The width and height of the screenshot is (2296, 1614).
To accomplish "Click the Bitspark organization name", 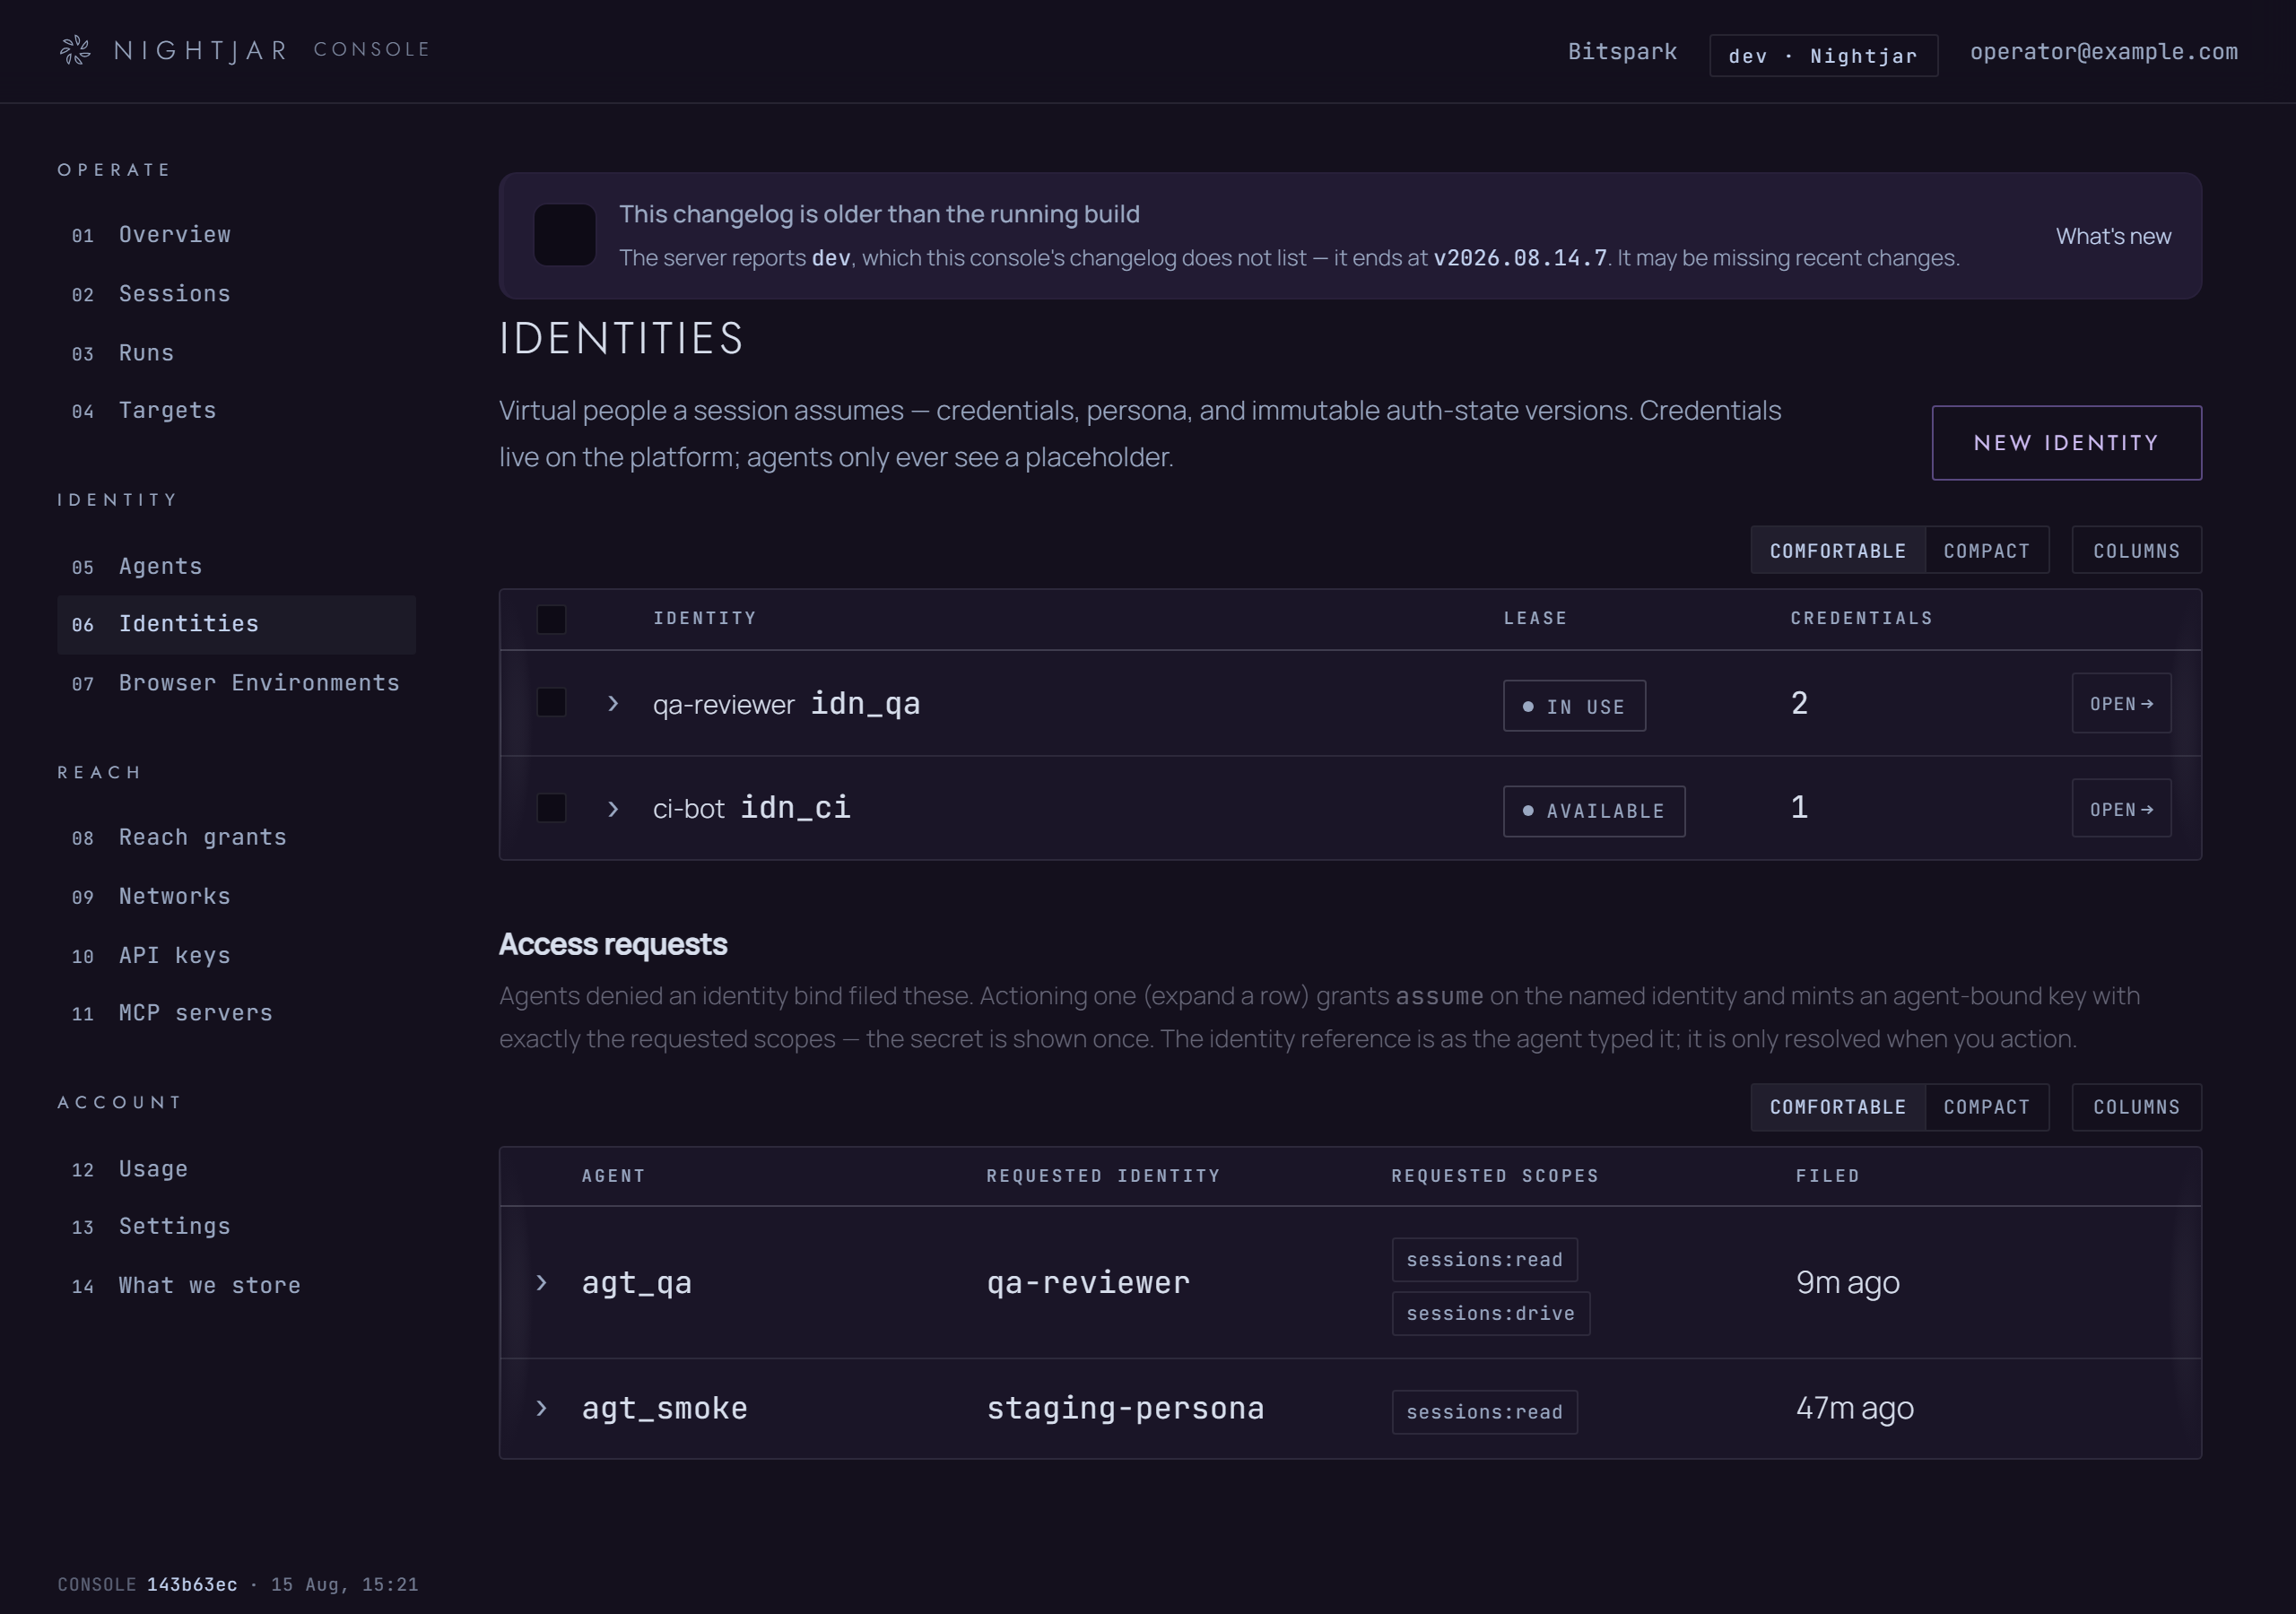I will pyautogui.click(x=1622, y=52).
